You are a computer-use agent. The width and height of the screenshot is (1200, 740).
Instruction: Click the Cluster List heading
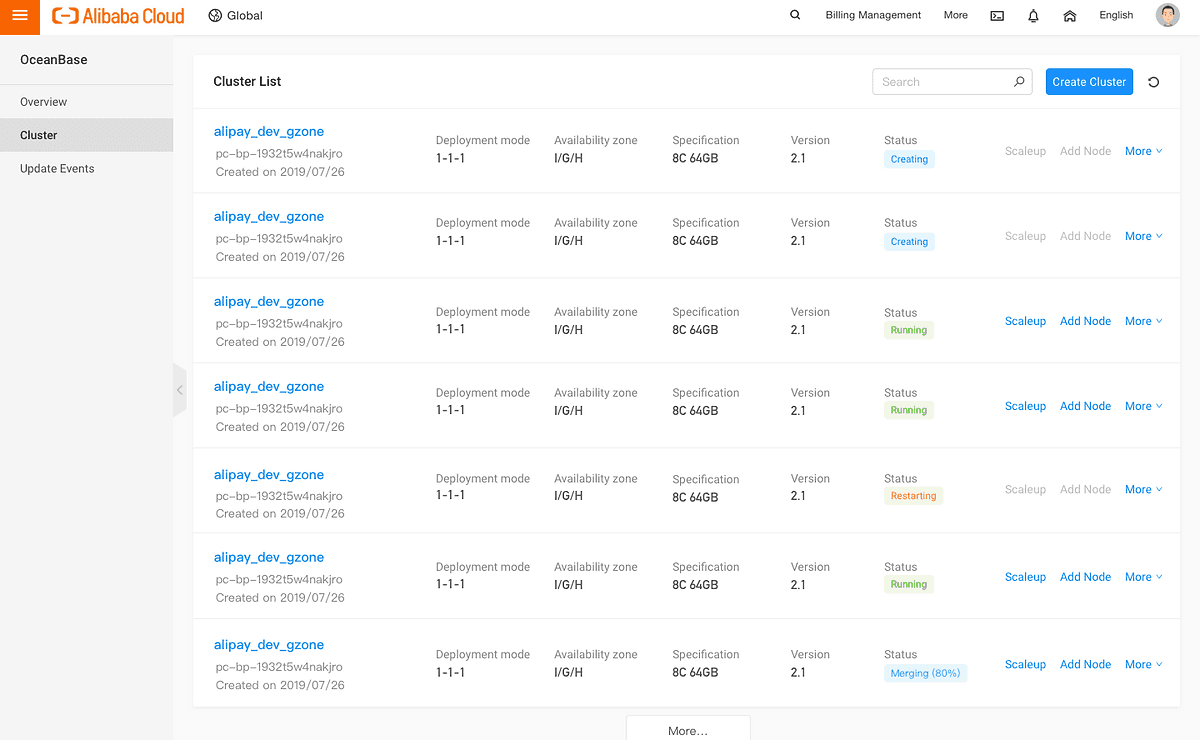(247, 82)
